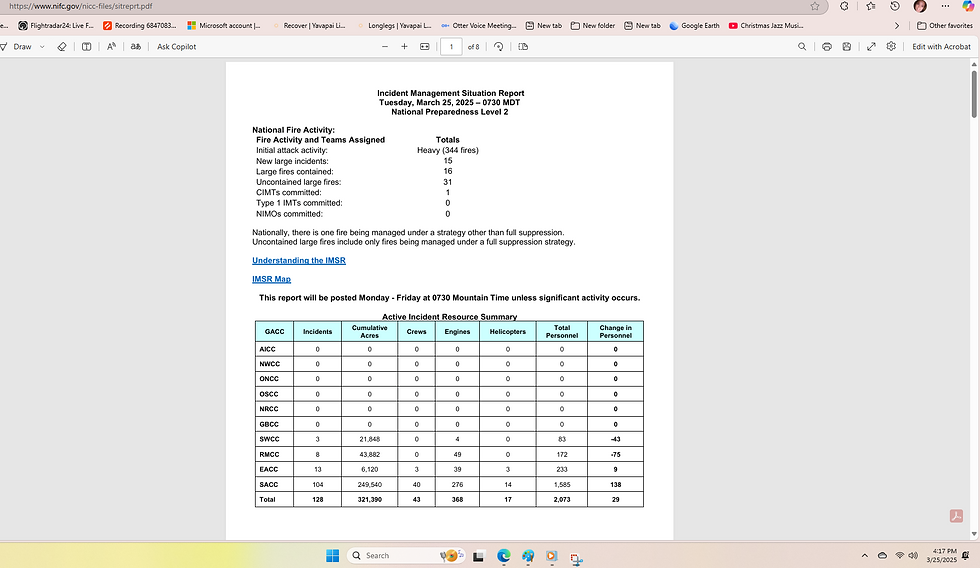The image size is (980, 568).
Task: Open PDF settings gear
Action: coord(891,47)
